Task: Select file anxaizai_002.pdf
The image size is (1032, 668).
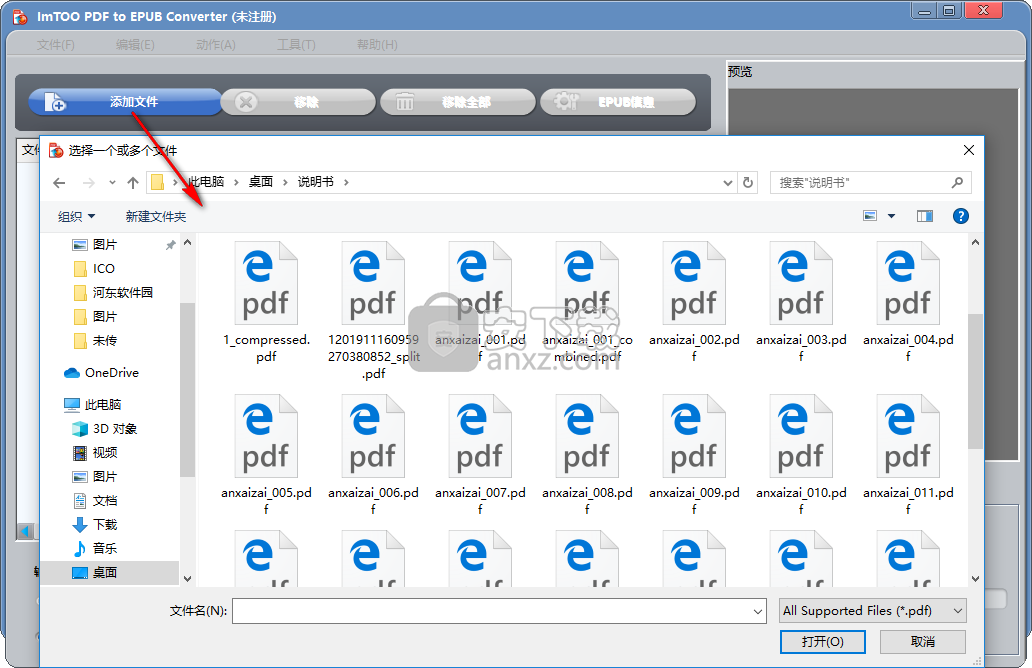Action: pos(694,301)
